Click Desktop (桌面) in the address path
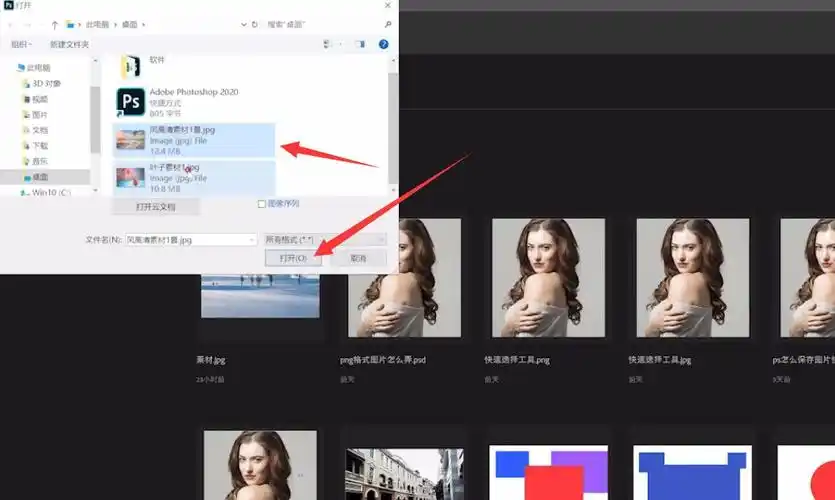Viewport: 835px width, 500px height. pyautogui.click(x=129, y=24)
